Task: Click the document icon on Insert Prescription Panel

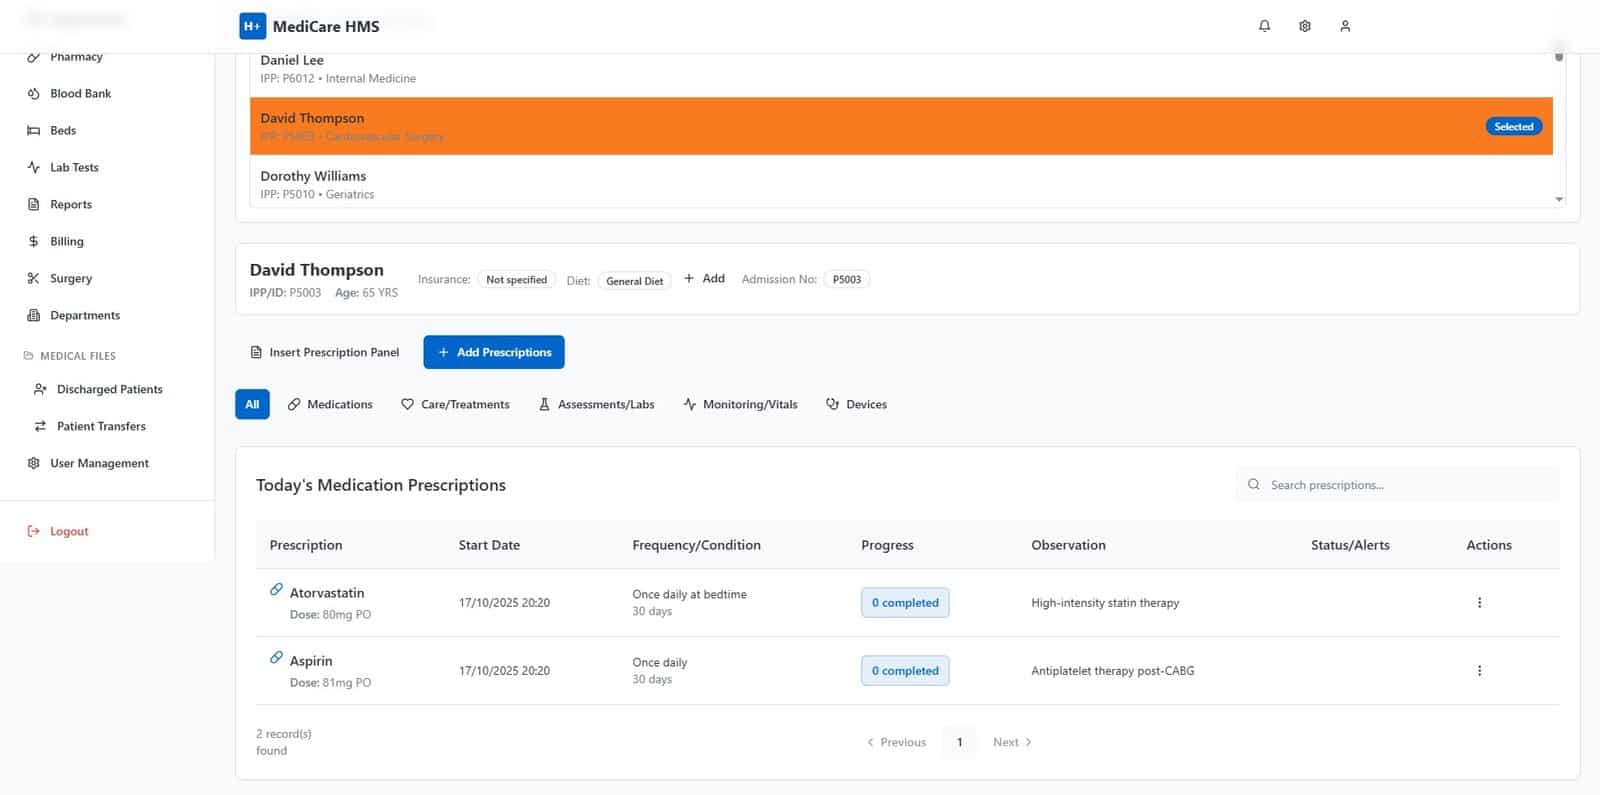Action: point(256,353)
